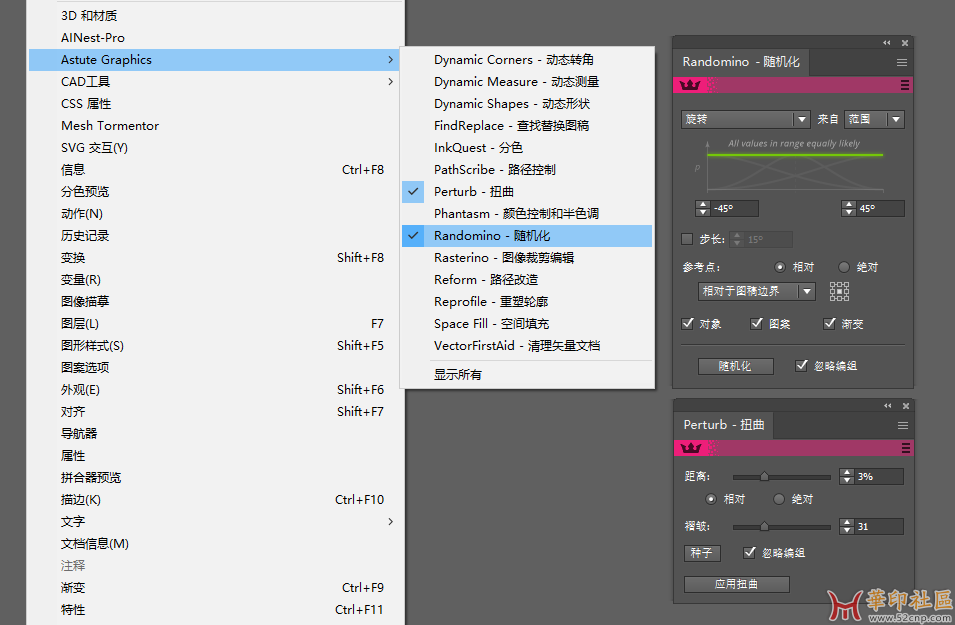Click the crown icon in Perturb panel

(x=691, y=448)
